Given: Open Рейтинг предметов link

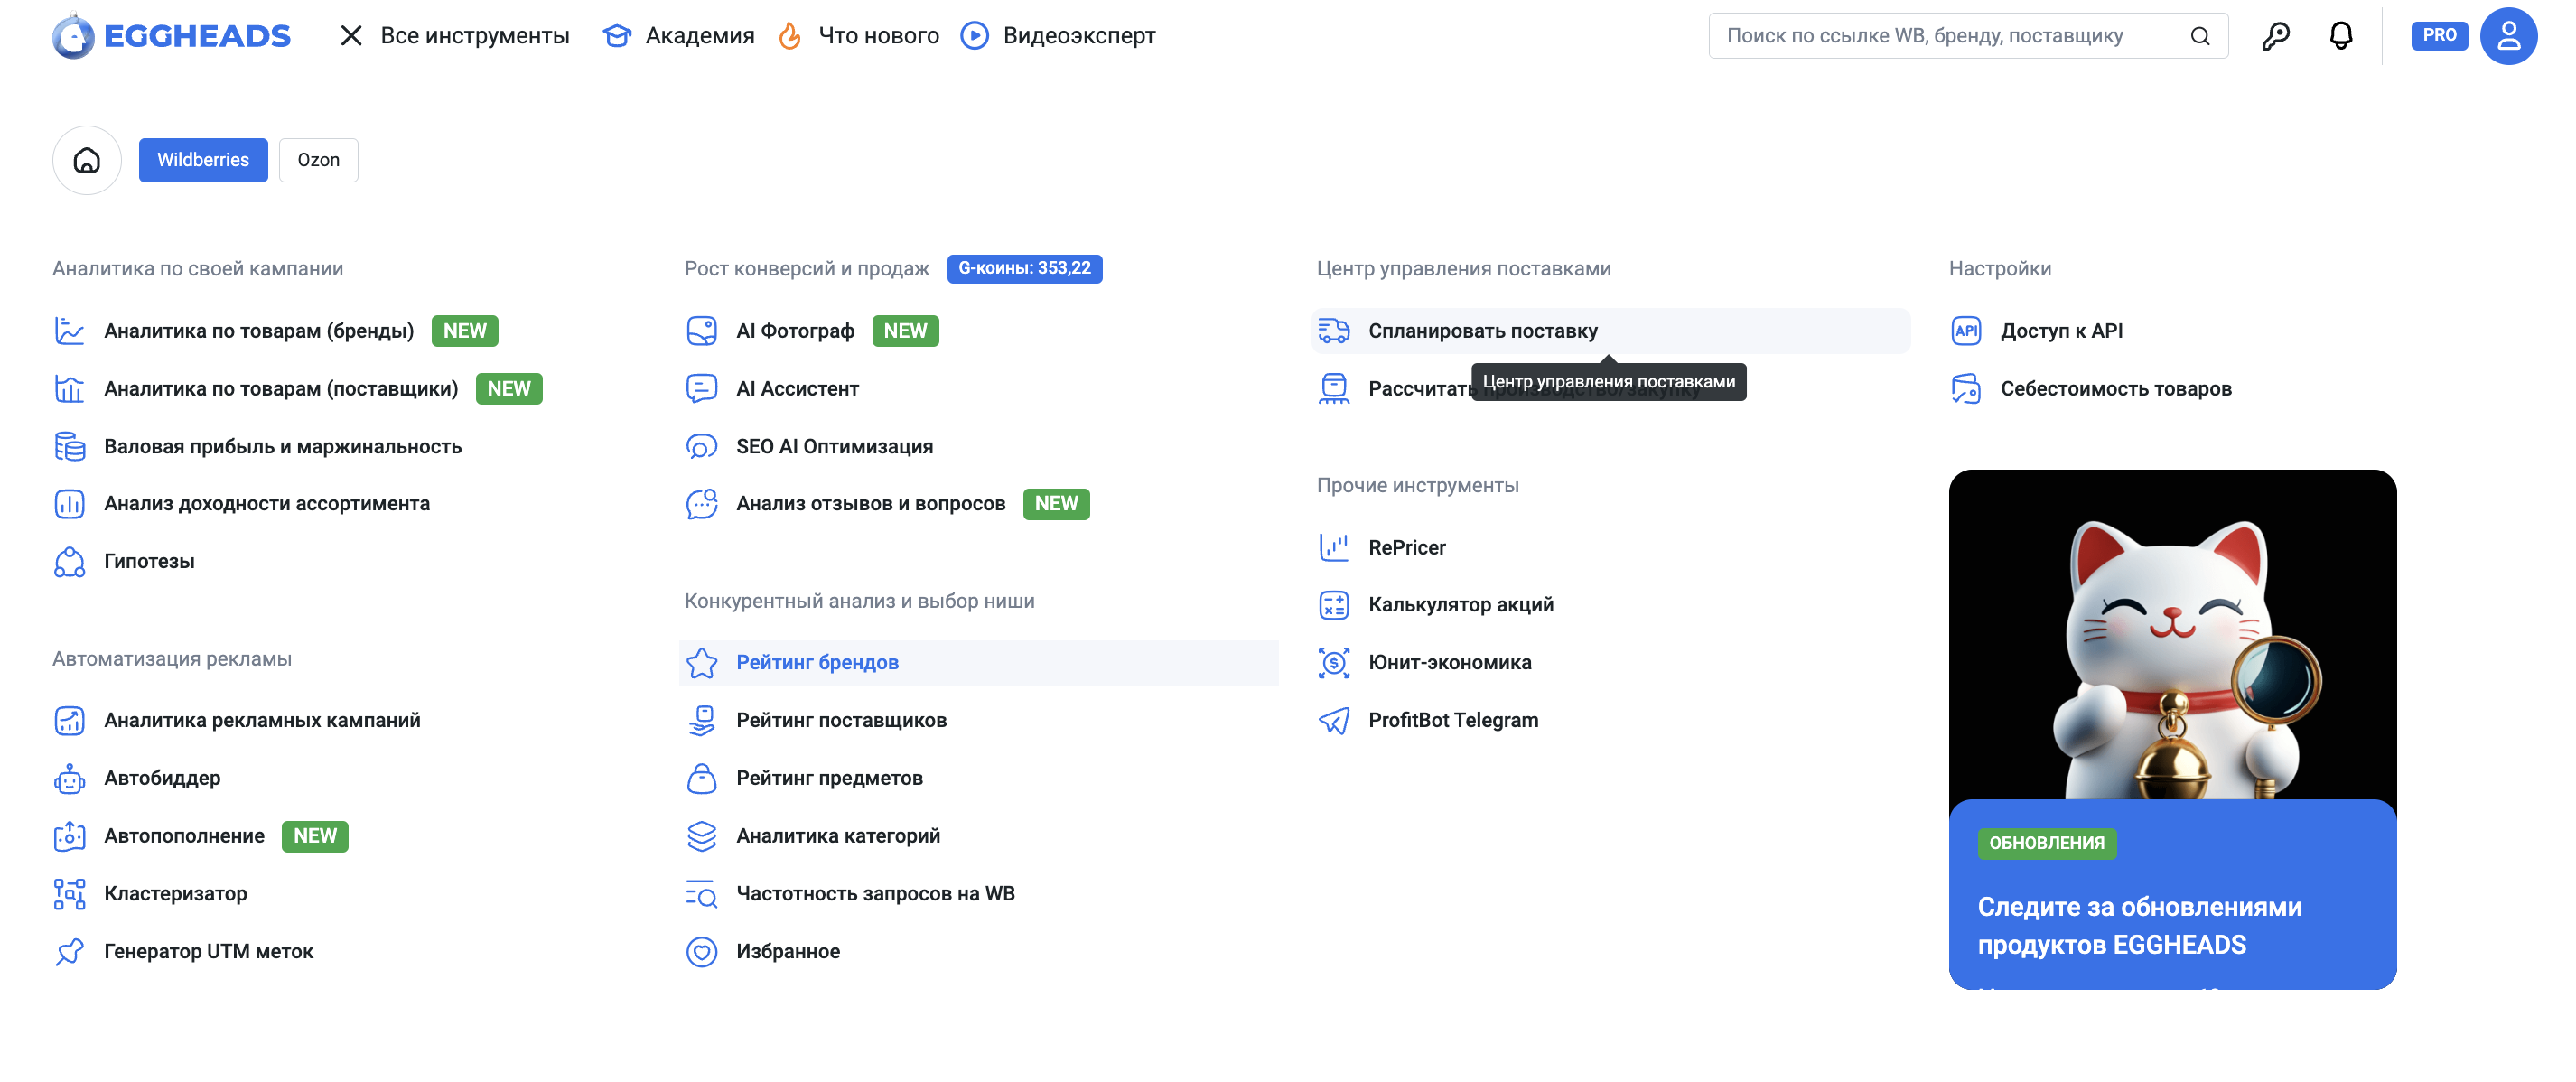Looking at the screenshot, I should 830,779.
